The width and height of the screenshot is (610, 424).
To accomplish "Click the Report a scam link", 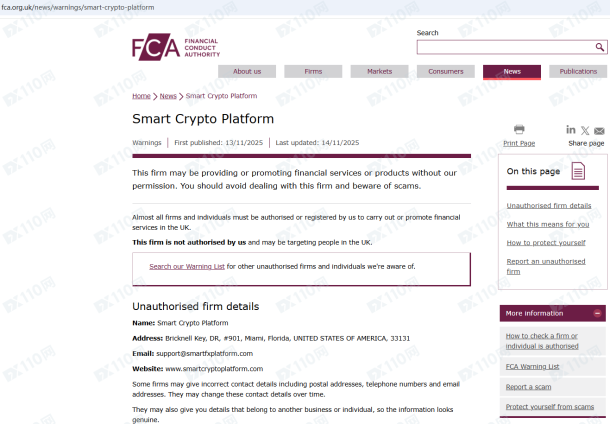I will [530, 386].
